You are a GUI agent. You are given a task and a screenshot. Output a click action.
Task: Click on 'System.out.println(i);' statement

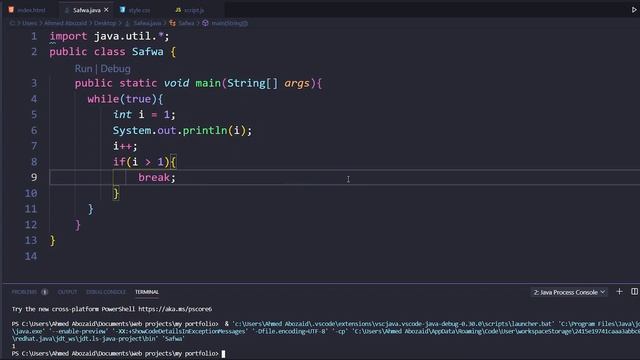click(x=182, y=131)
